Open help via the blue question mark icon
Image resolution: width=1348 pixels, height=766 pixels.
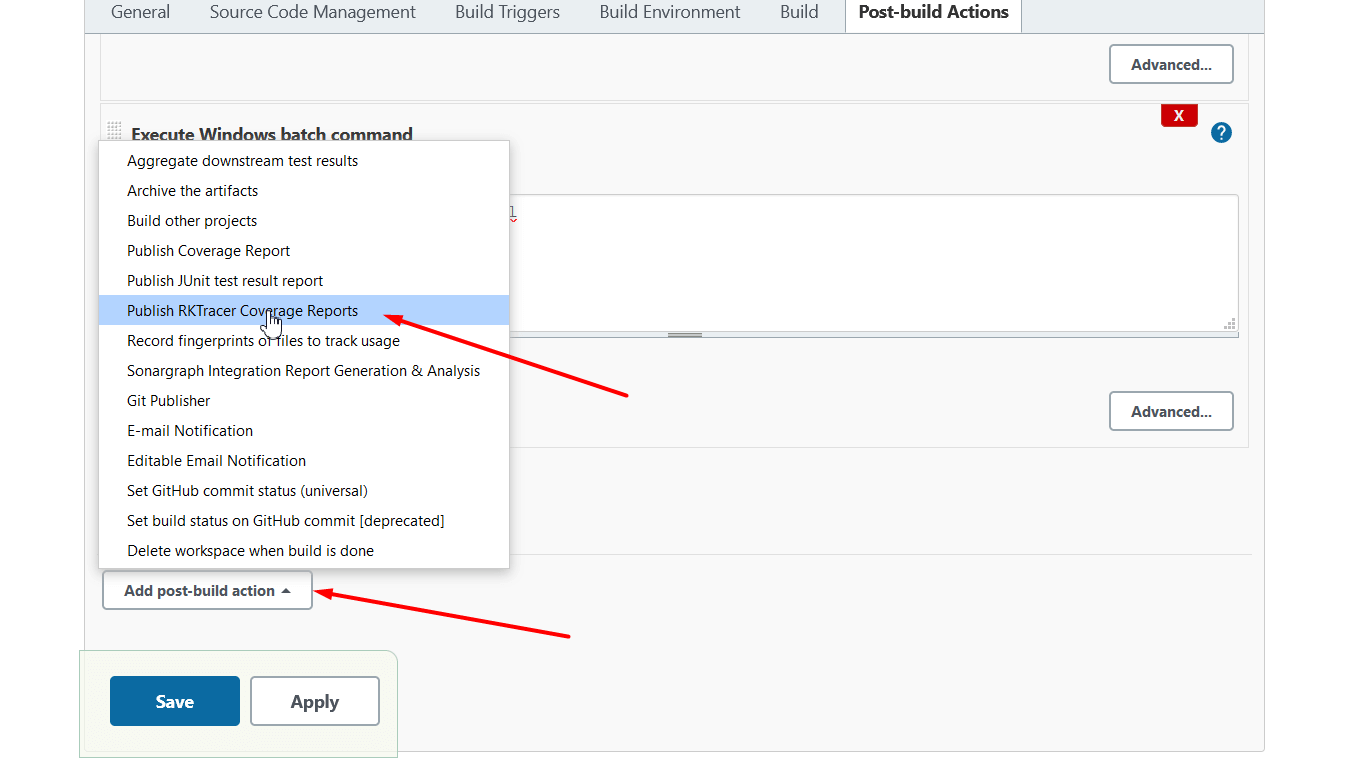1220,132
